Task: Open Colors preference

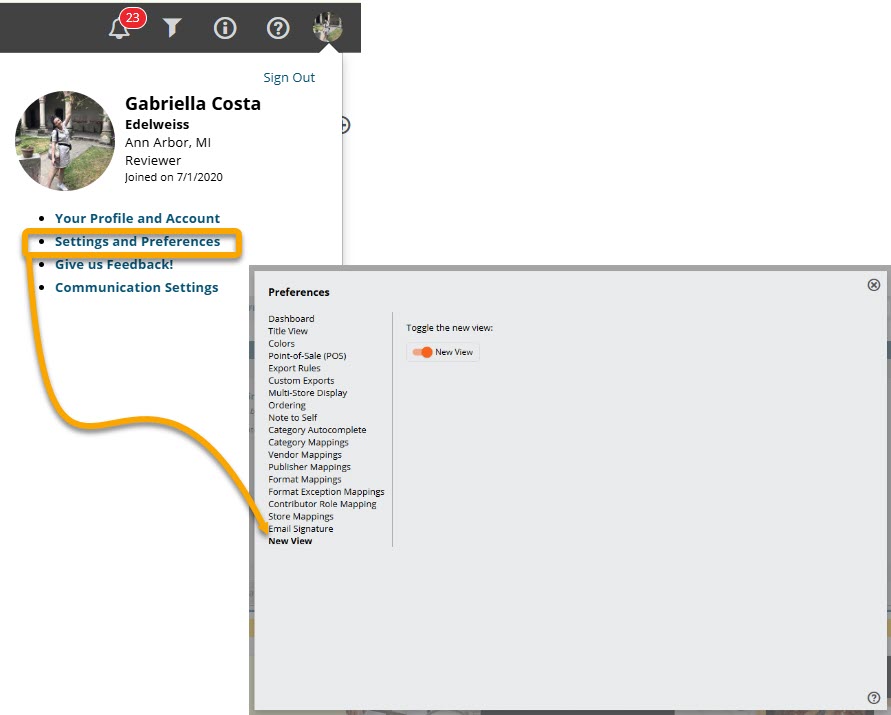Action: tap(281, 343)
